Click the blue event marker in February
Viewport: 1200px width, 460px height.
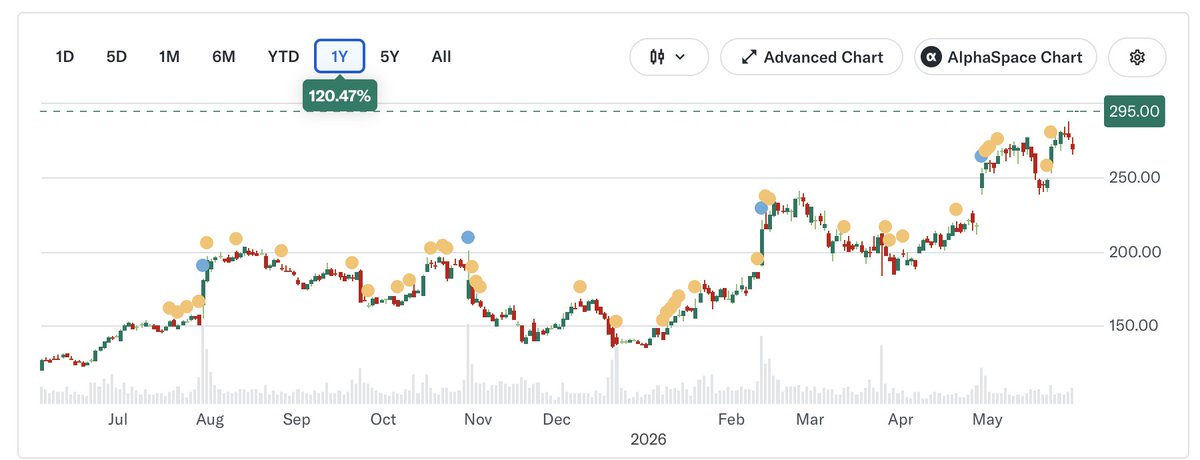pyautogui.click(x=762, y=208)
